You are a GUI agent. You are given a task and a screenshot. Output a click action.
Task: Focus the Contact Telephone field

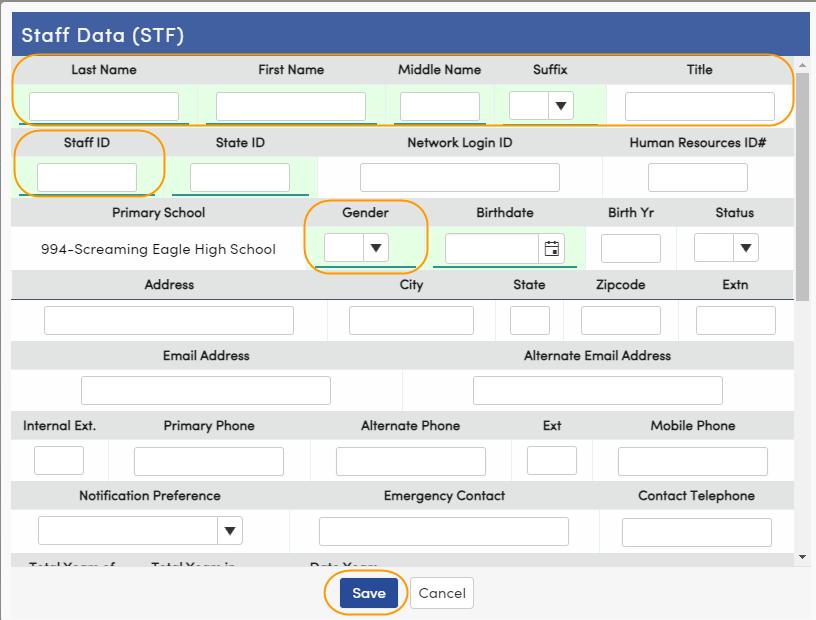click(x=697, y=532)
